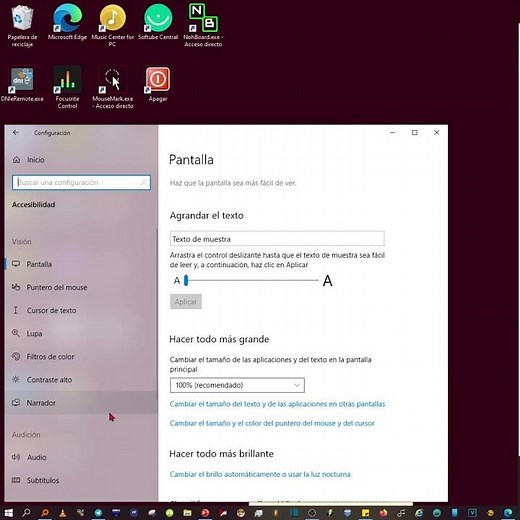Click the magnifier icon in the settings search box
The height and width of the screenshot is (520, 520).
(x=143, y=182)
